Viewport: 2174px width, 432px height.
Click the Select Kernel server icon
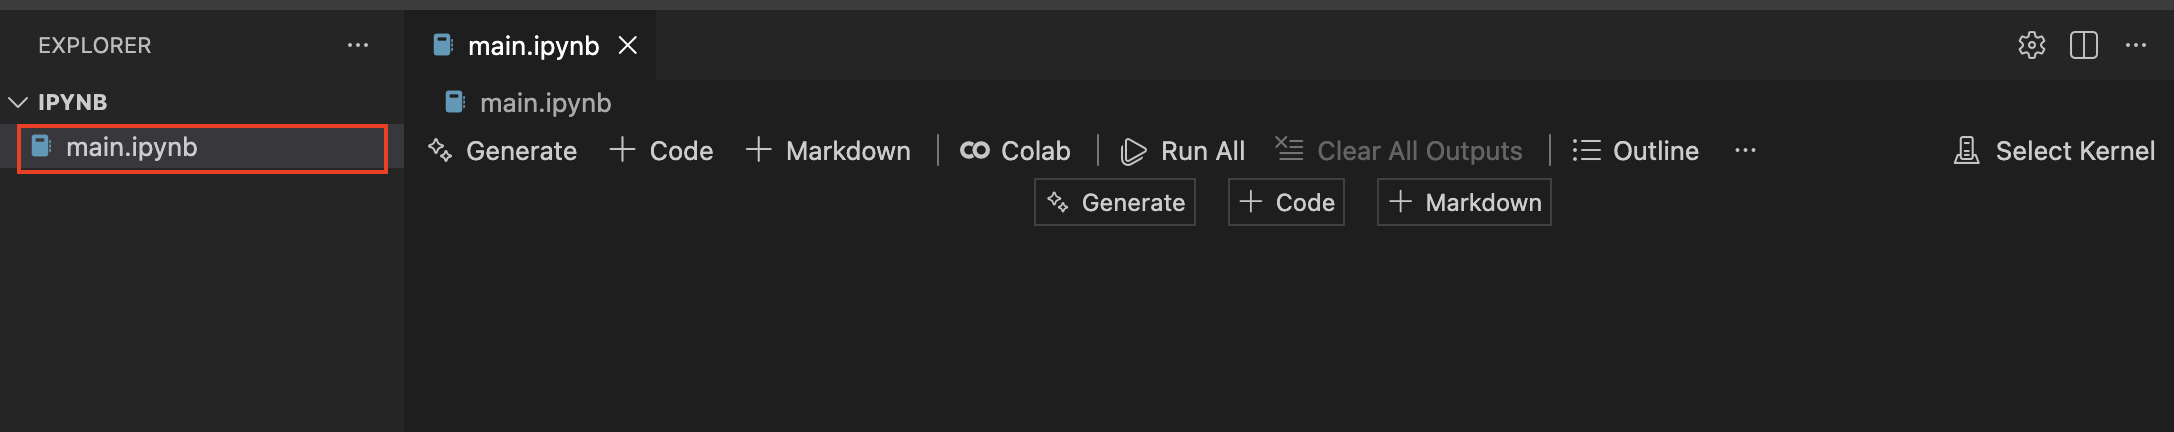coord(1966,150)
